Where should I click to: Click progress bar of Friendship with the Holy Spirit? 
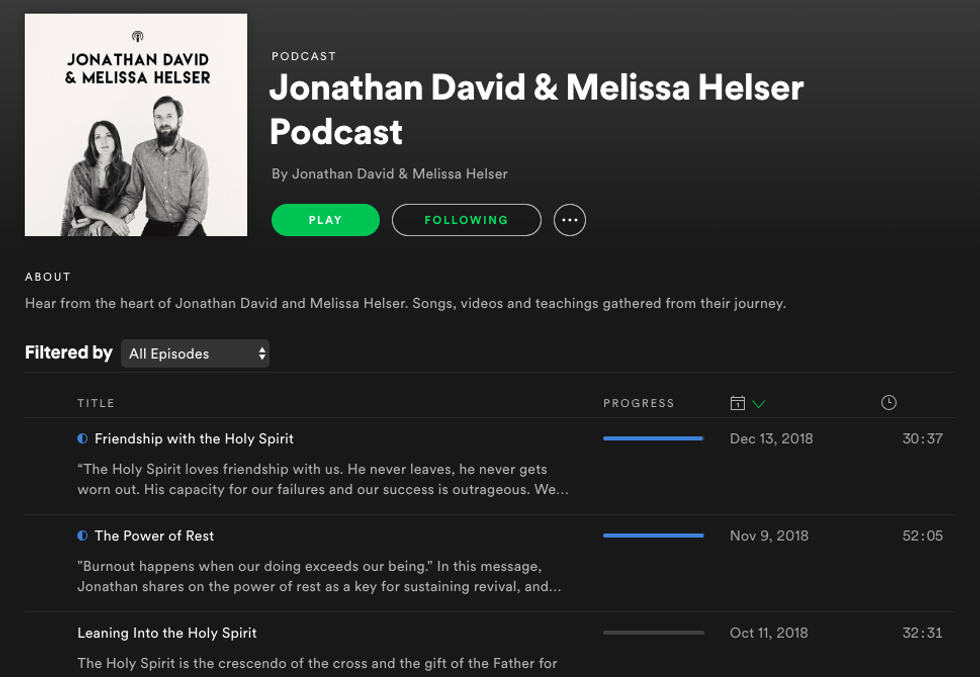pyautogui.click(x=654, y=439)
